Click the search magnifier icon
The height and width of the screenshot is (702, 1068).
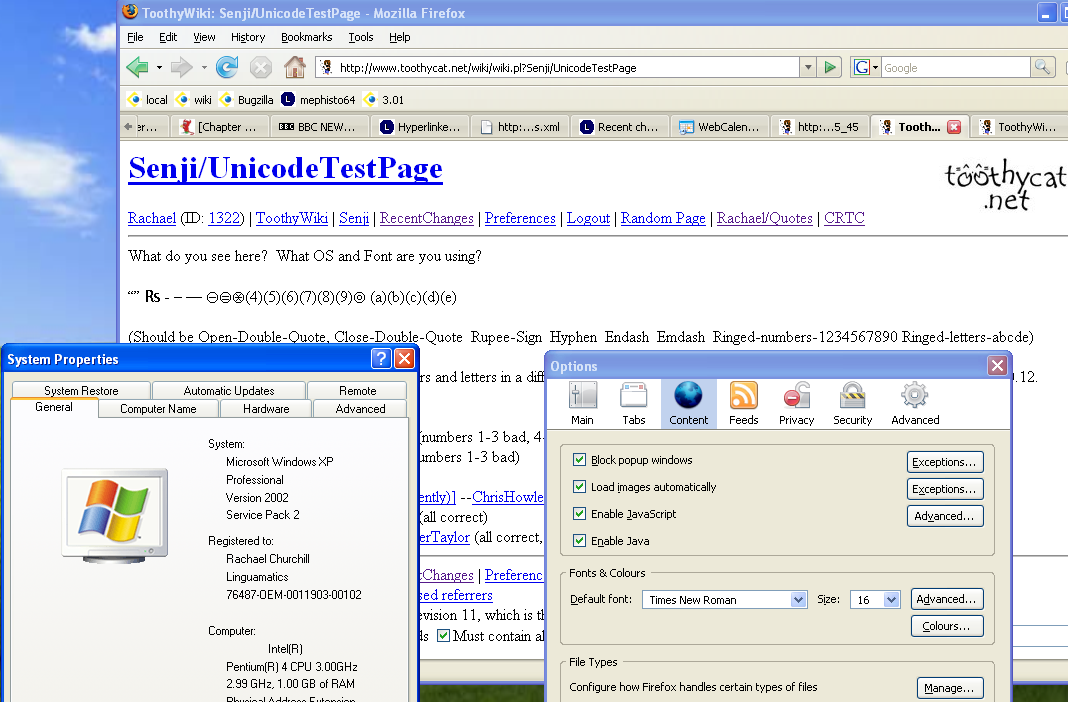click(1042, 67)
